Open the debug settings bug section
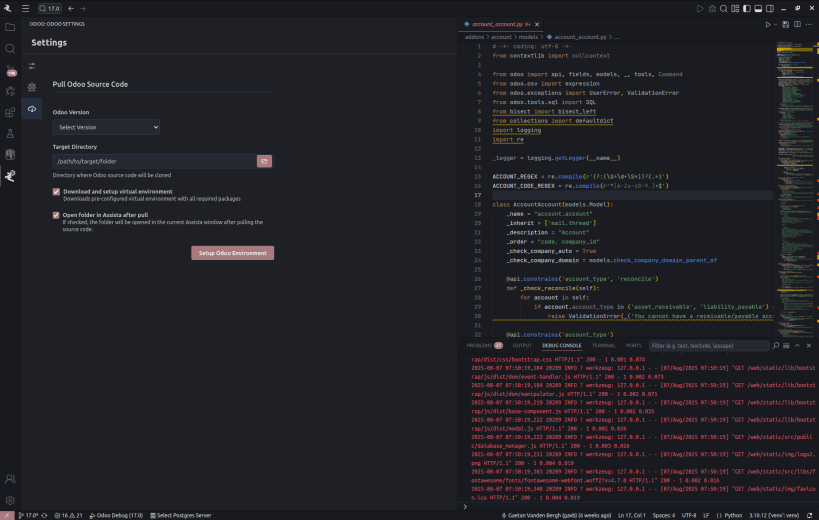819x520 pixels. click(x=32, y=87)
